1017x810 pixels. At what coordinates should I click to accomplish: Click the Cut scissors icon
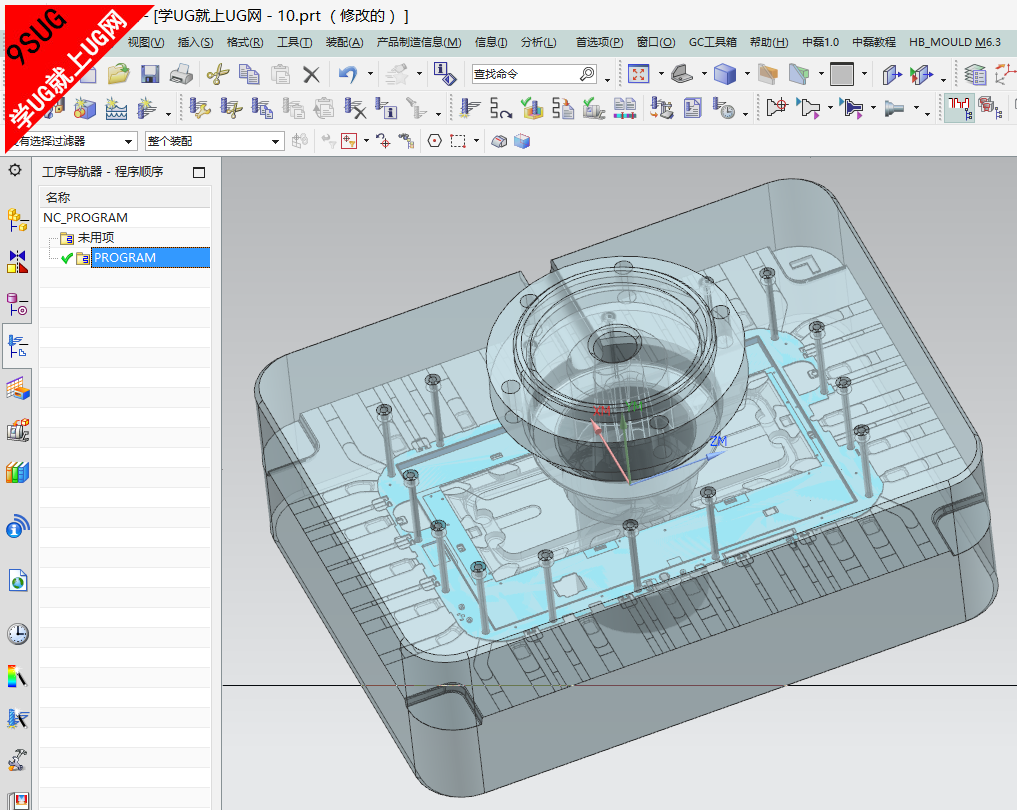[218, 74]
